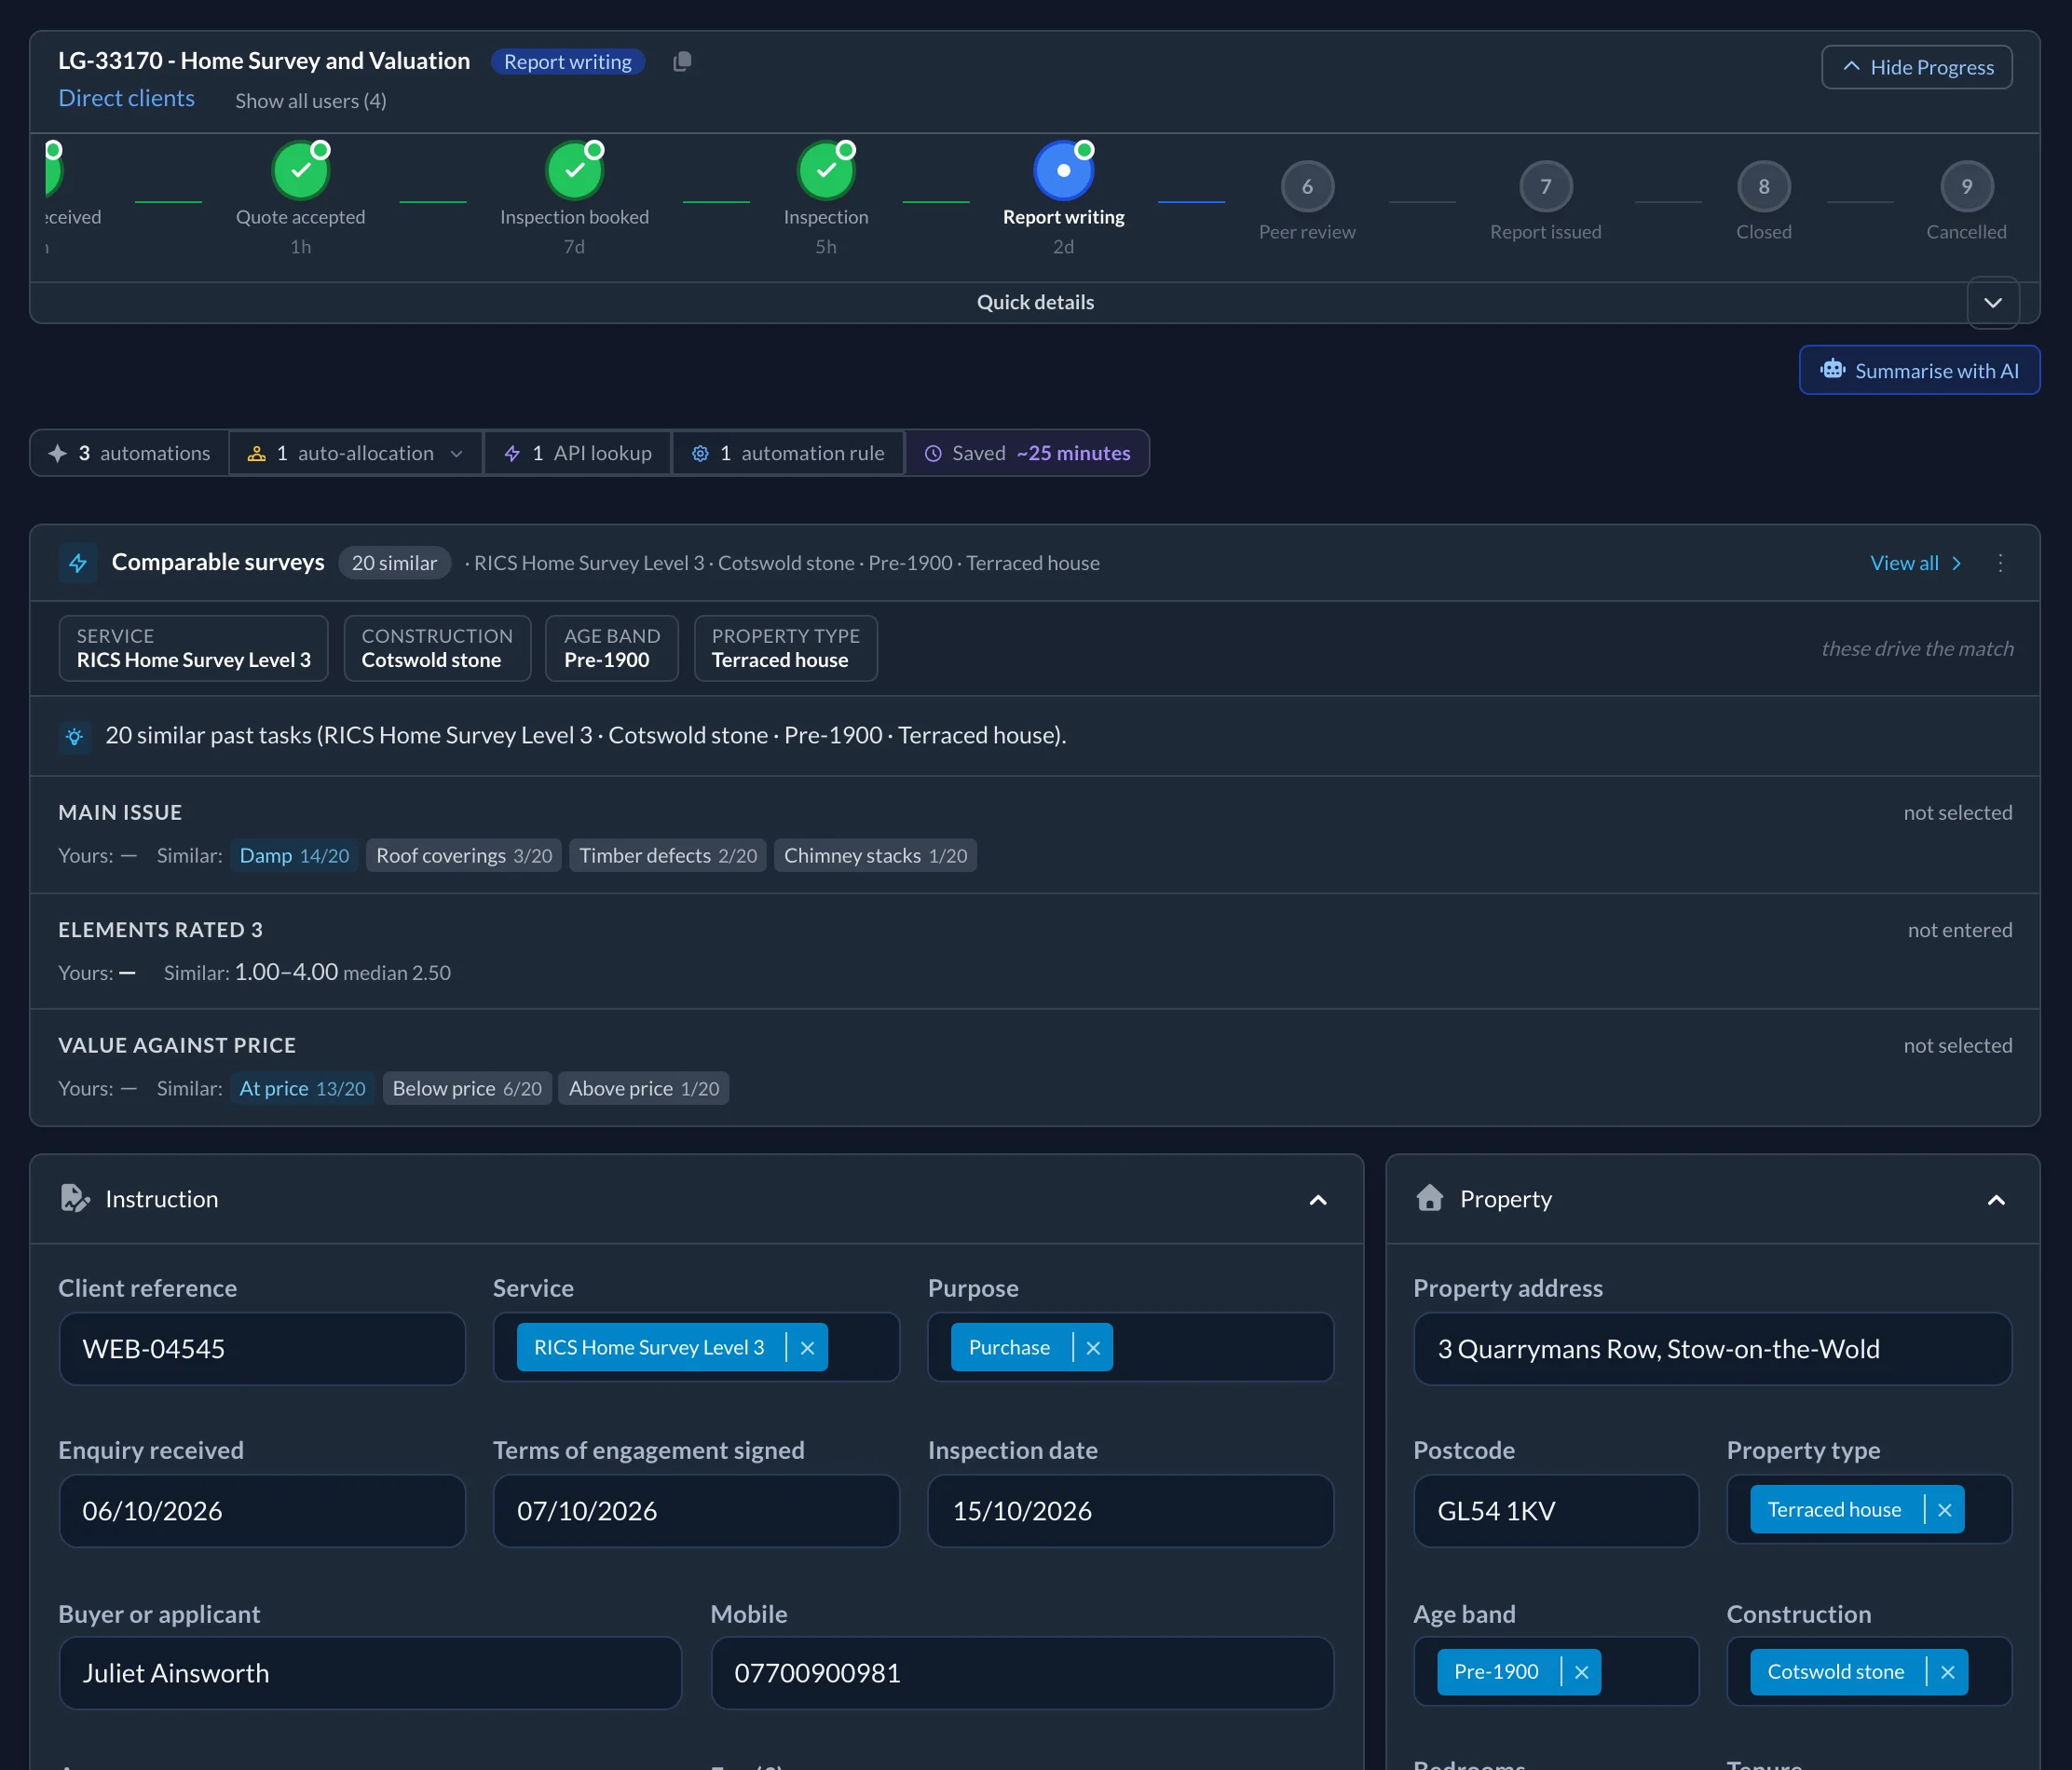Collapse the Instruction section

pos(1318,1200)
